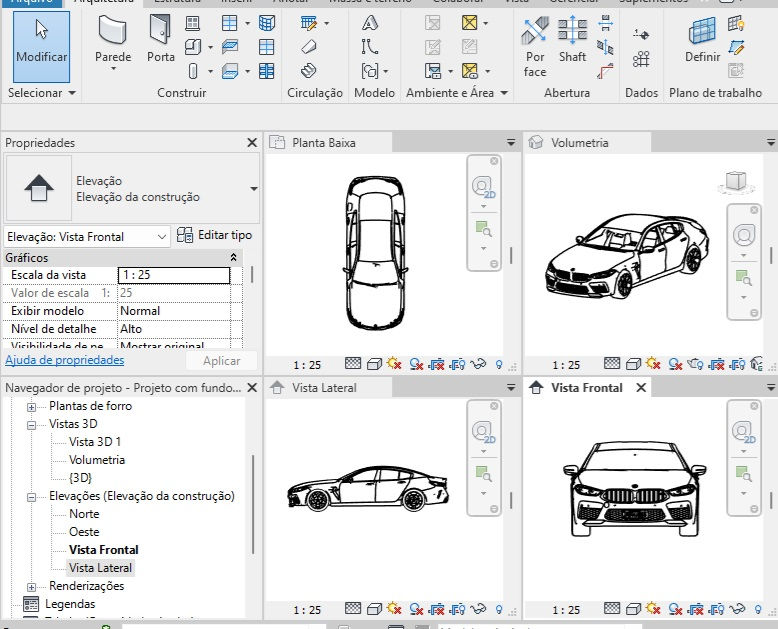Viewport: 778px width, 629px height.
Task: Open Planta Baixa tab list menu arrow
Action: [511, 143]
